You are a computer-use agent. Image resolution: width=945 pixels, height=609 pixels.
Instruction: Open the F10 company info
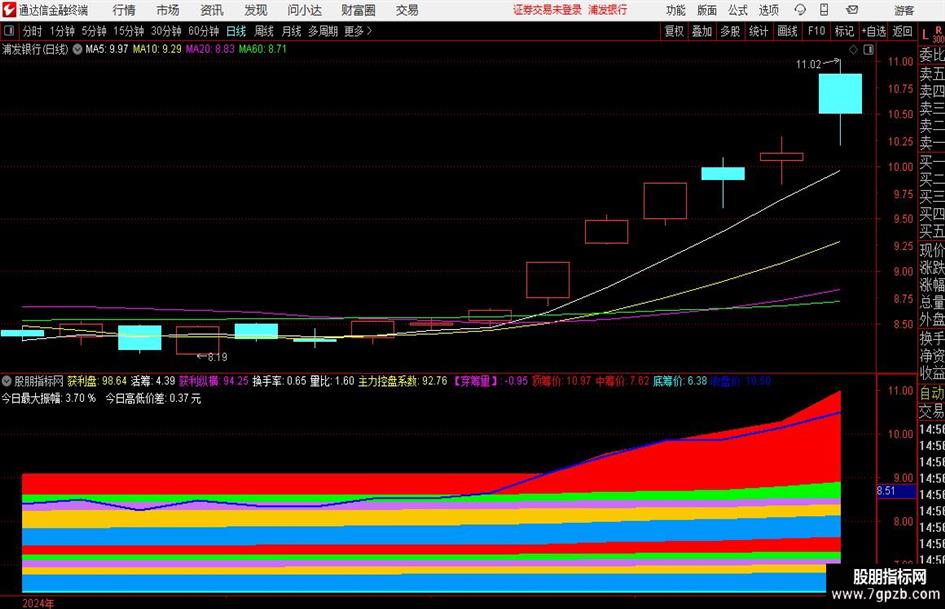pos(816,31)
